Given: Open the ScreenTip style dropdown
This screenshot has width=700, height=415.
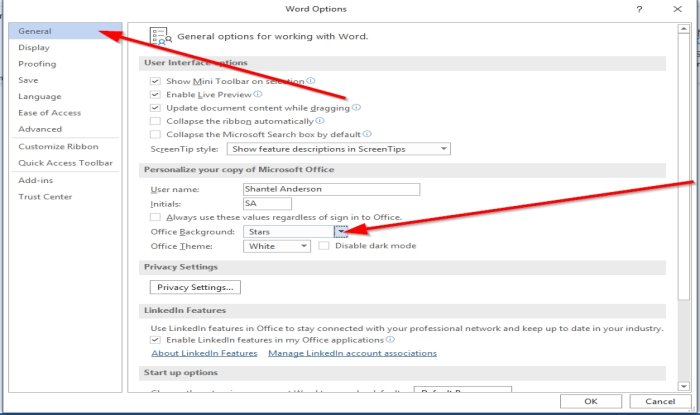Looking at the screenshot, I should pyautogui.click(x=339, y=149).
